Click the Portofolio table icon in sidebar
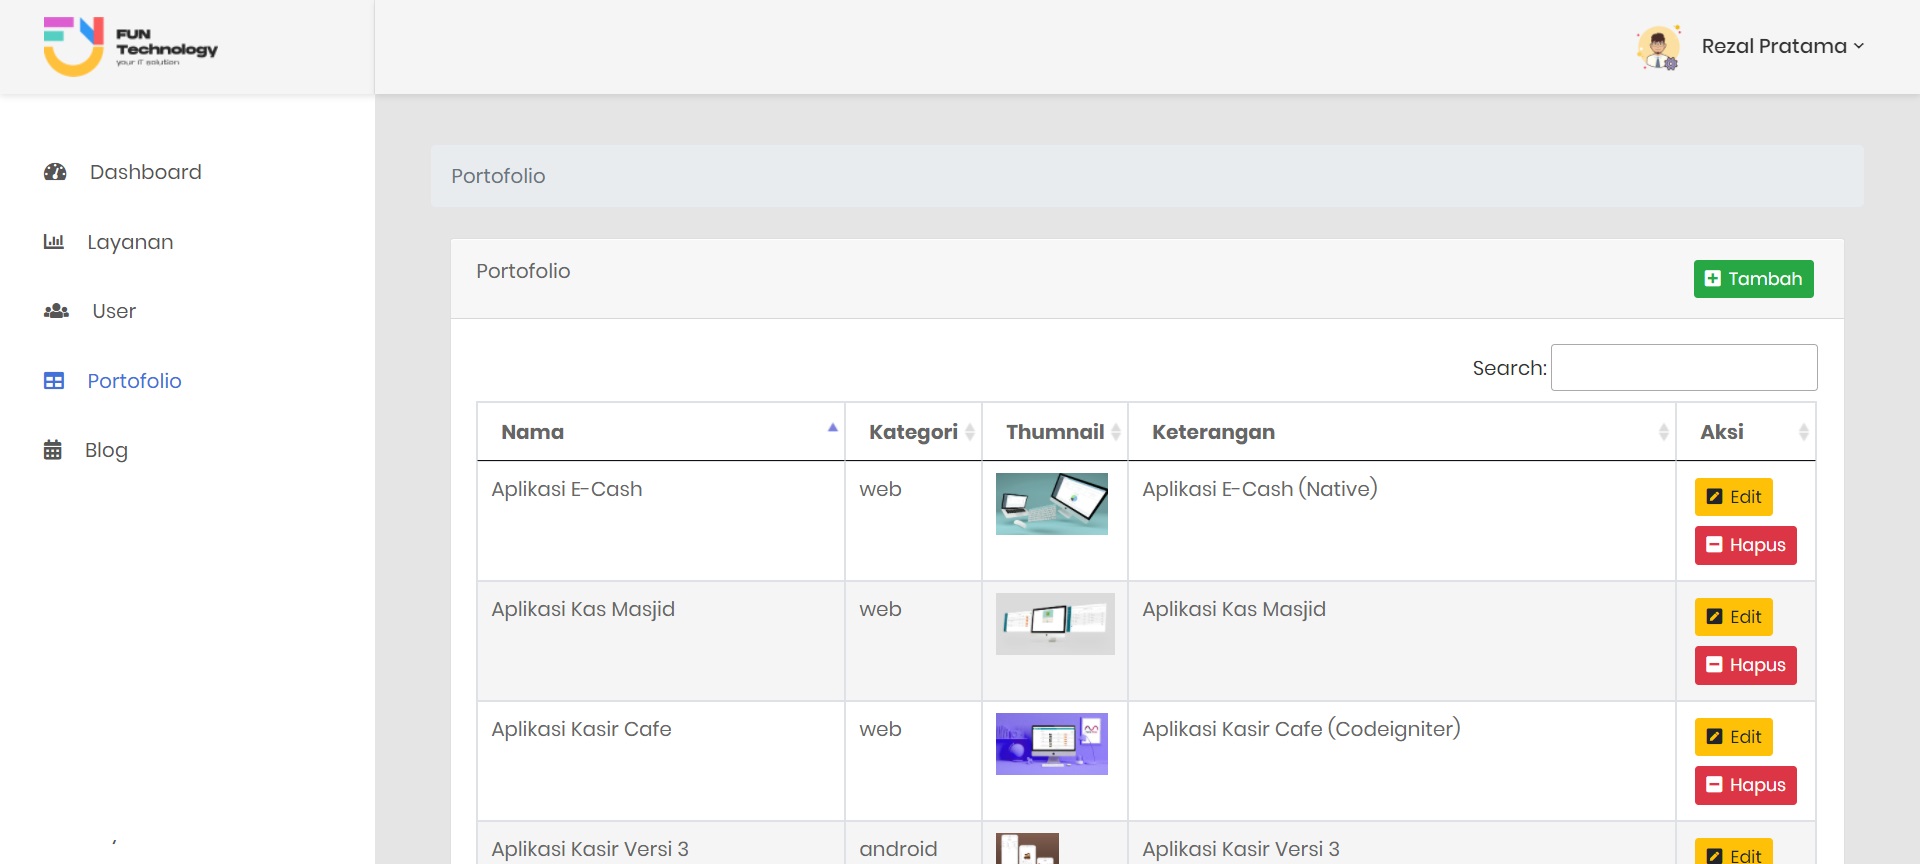 (x=54, y=381)
